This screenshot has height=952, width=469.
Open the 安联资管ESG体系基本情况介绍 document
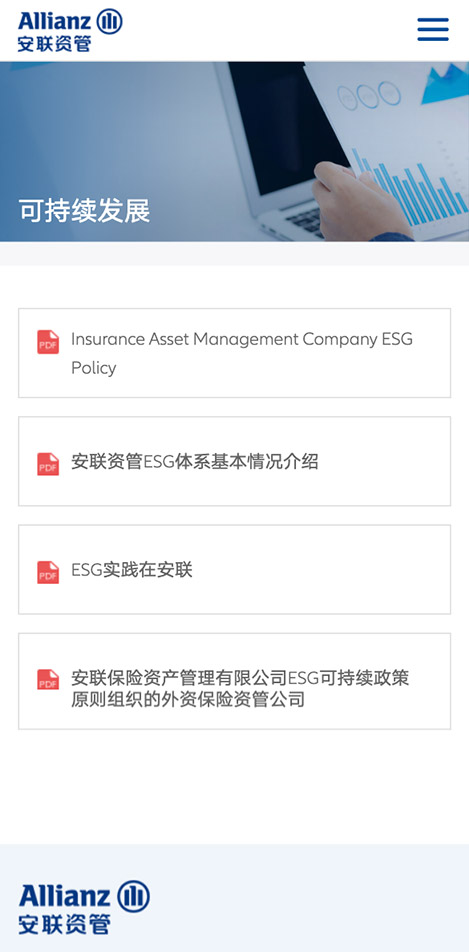234,461
